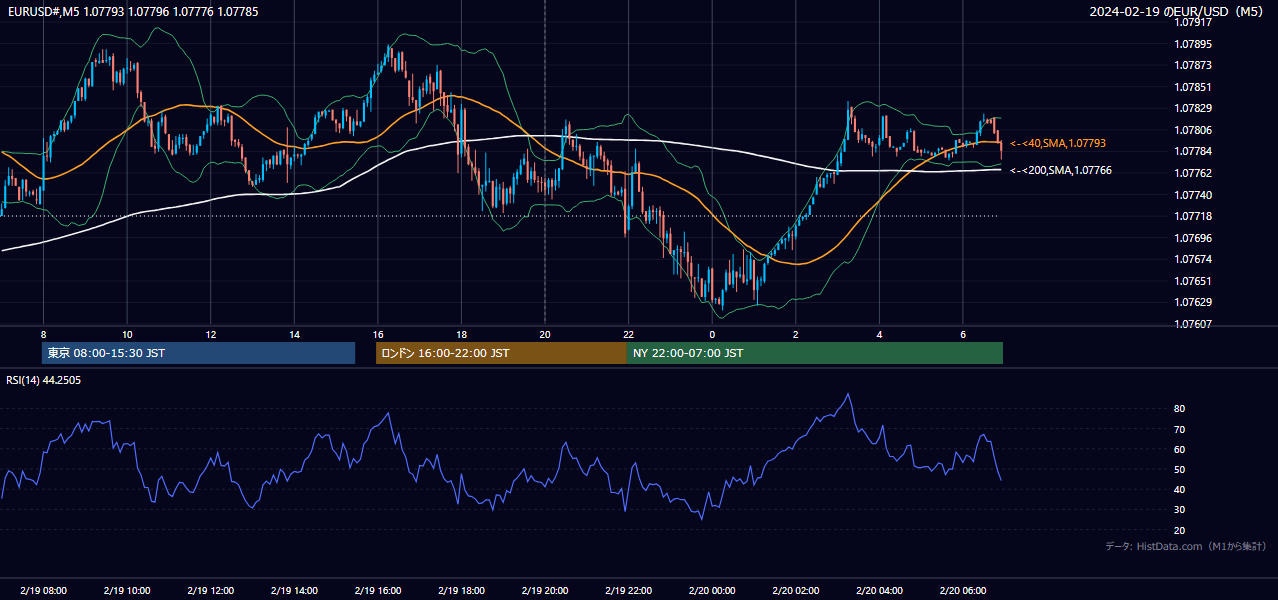The height and width of the screenshot is (600, 1278).
Task: Click price axis value 1.07651
Action: pos(1192,281)
